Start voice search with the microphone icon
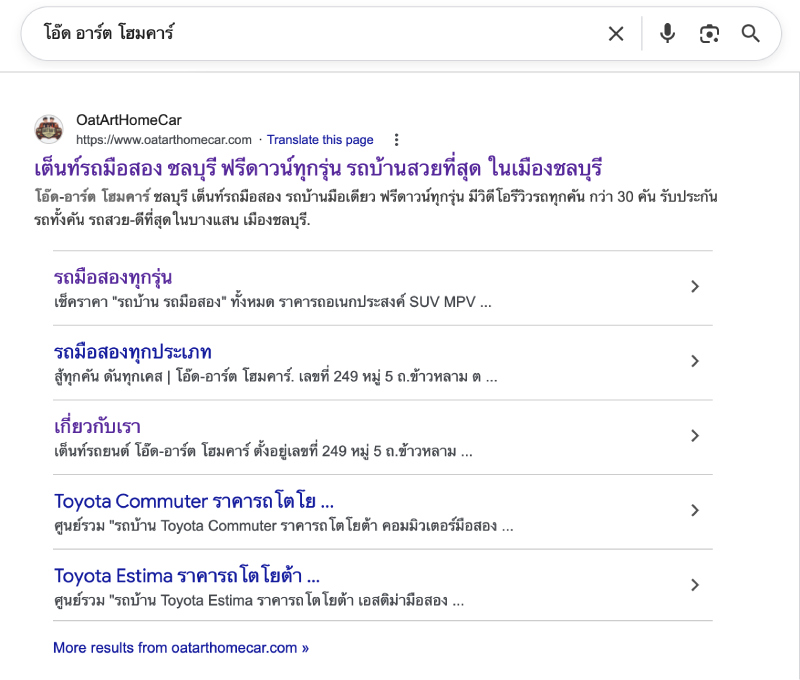Image resolution: width=800 pixels, height=680 pixels. coord(667,34)
